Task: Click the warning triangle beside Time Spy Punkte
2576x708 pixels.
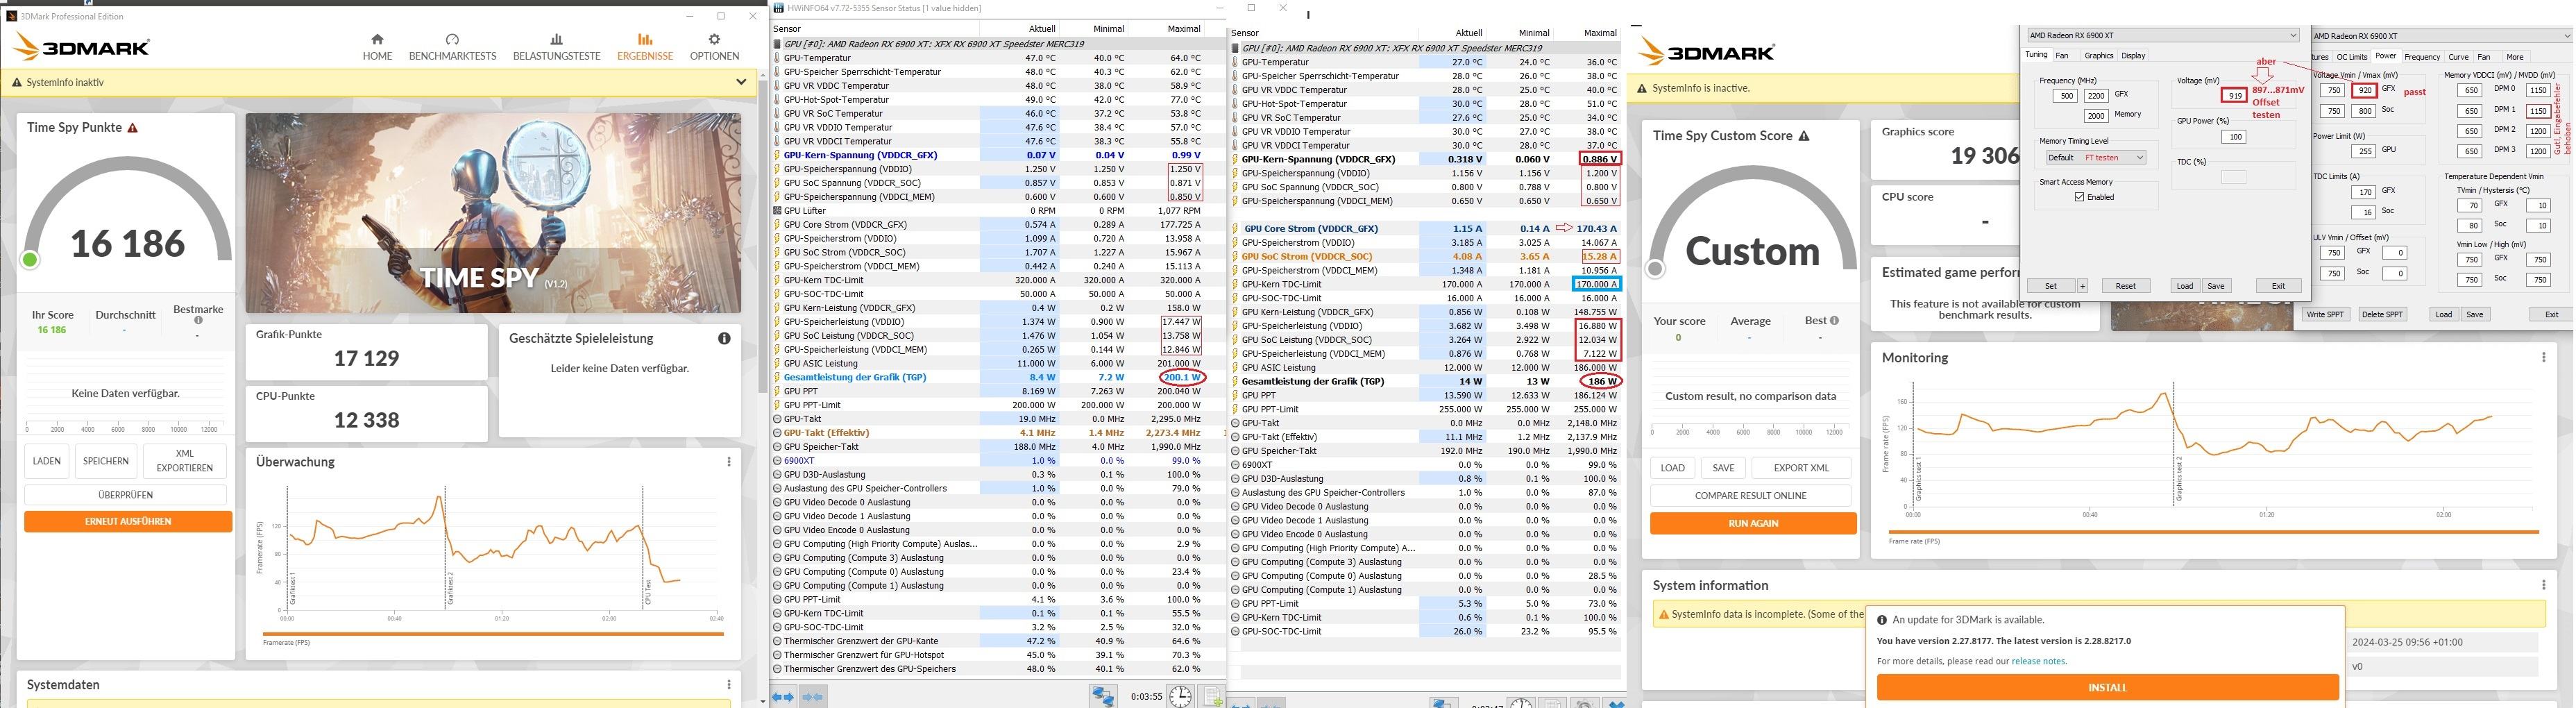Action: [133, 128]
